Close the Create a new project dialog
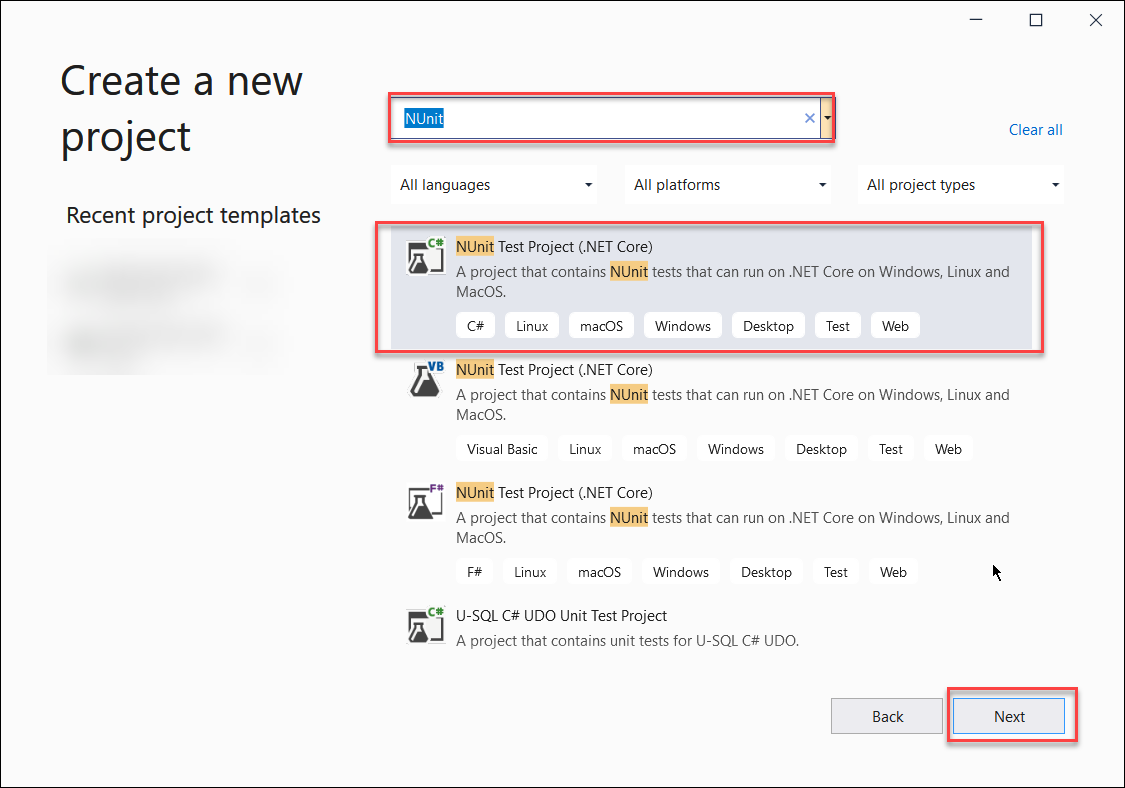1125x788 pixels. tap(1096, 20)
